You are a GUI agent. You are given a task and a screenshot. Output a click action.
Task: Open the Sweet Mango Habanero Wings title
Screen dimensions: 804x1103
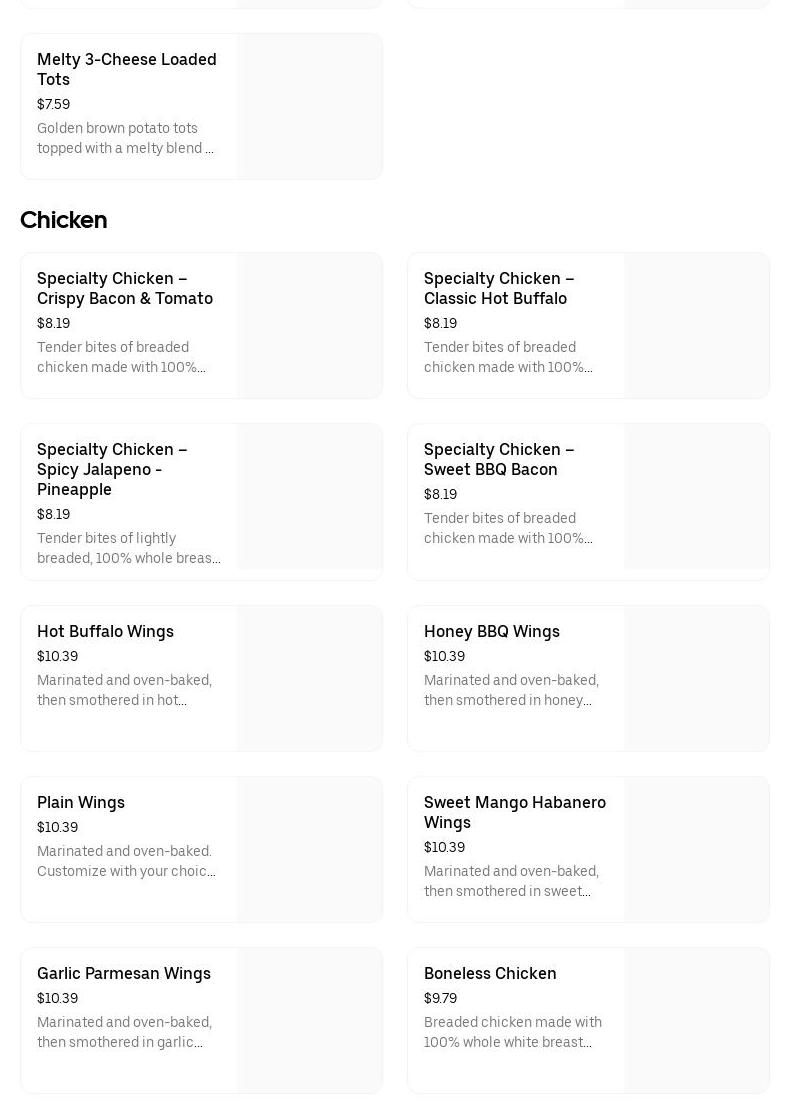tap(515, 812)
